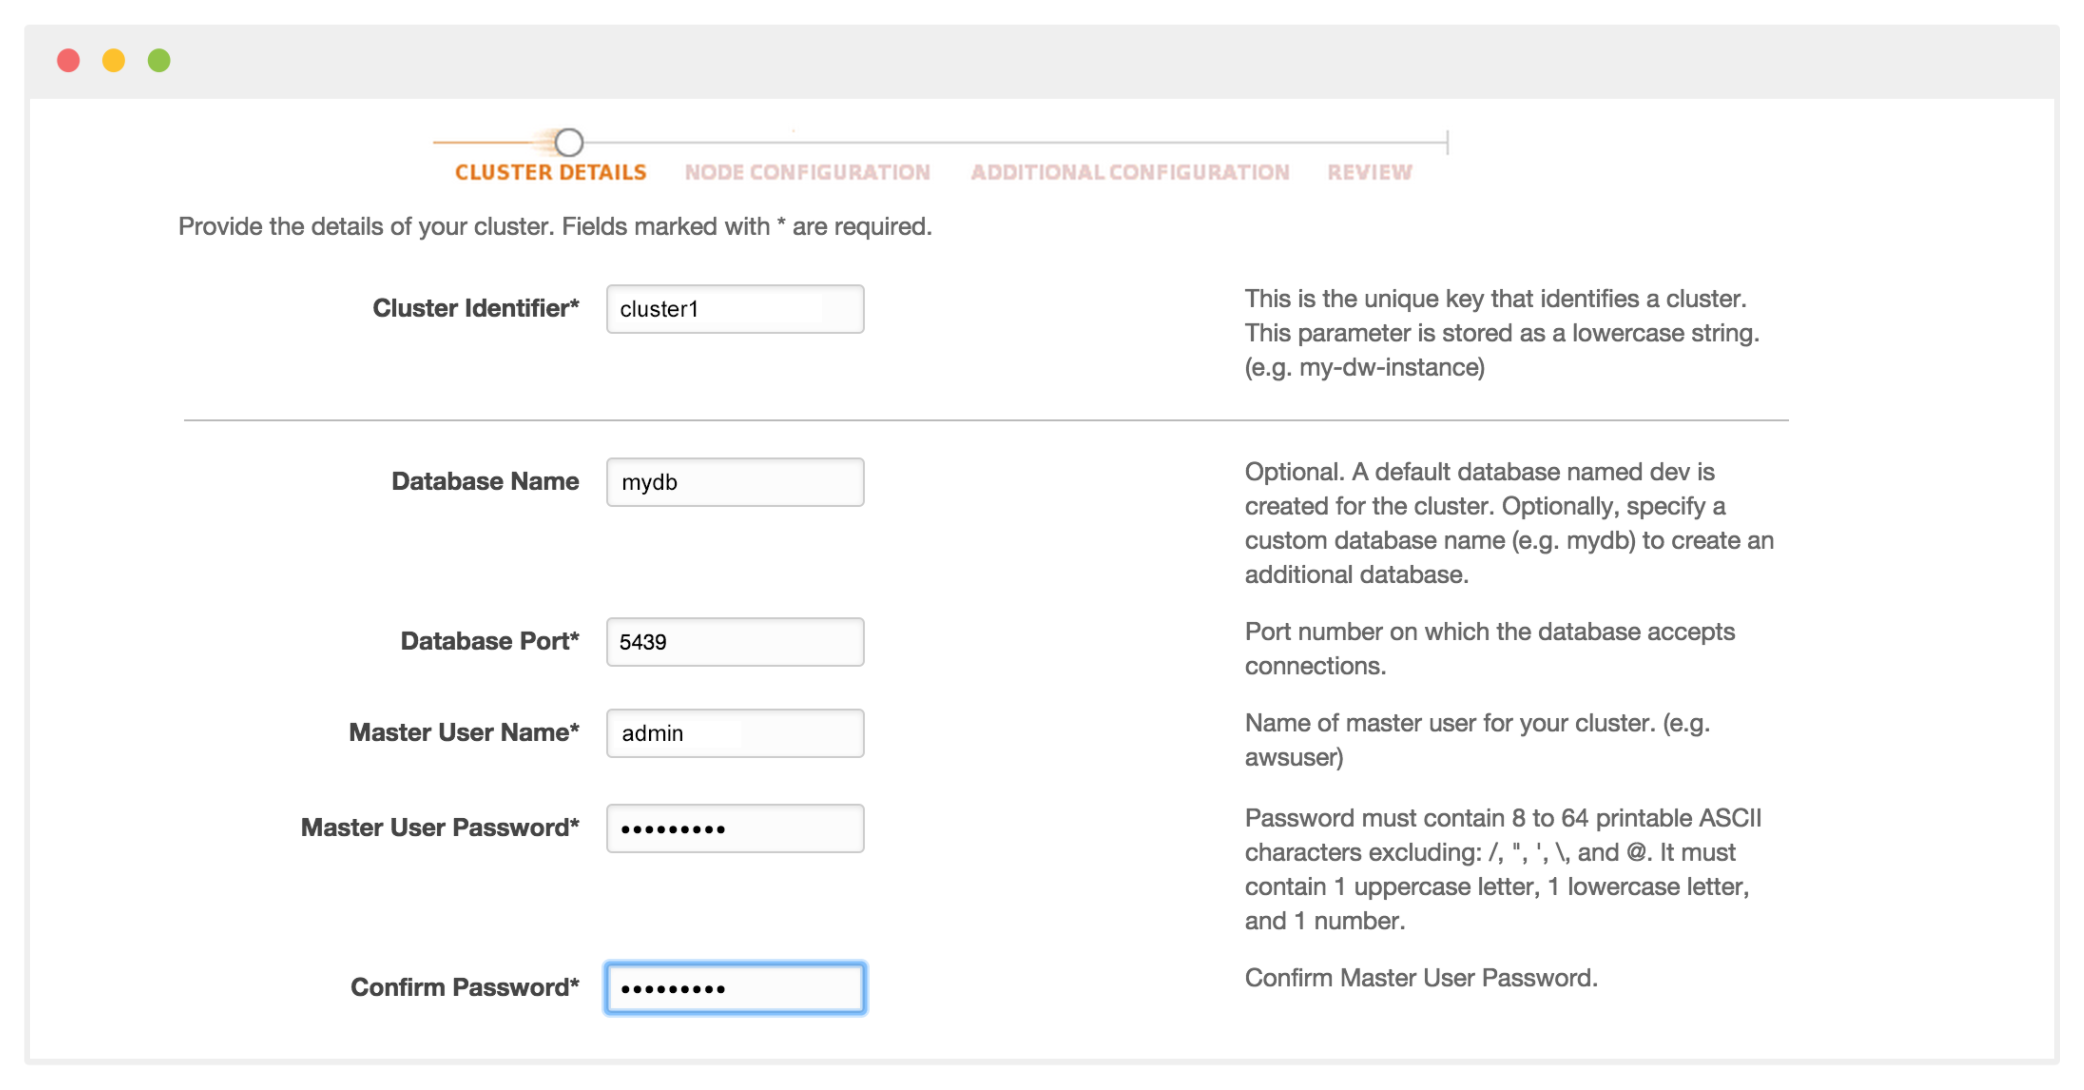Viewport: 2084px width, 1090px height.
Task: Switch to the Node Configuration step
Action: [808, 171]
